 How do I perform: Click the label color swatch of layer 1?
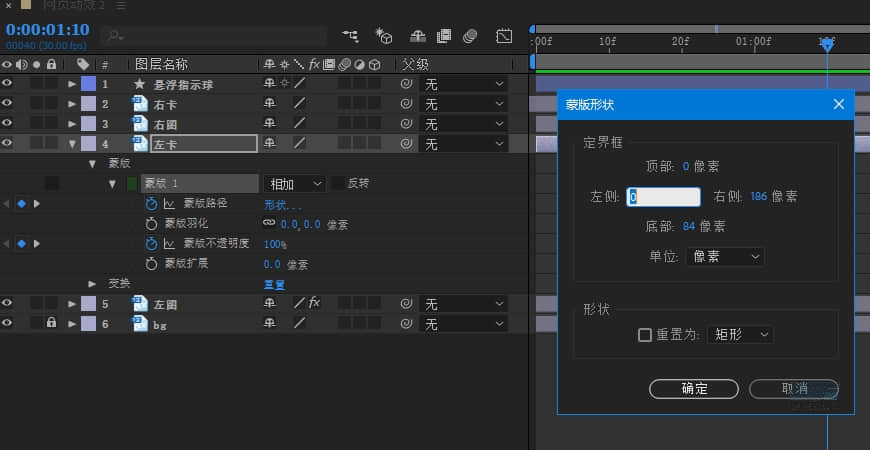click(88, 84)
